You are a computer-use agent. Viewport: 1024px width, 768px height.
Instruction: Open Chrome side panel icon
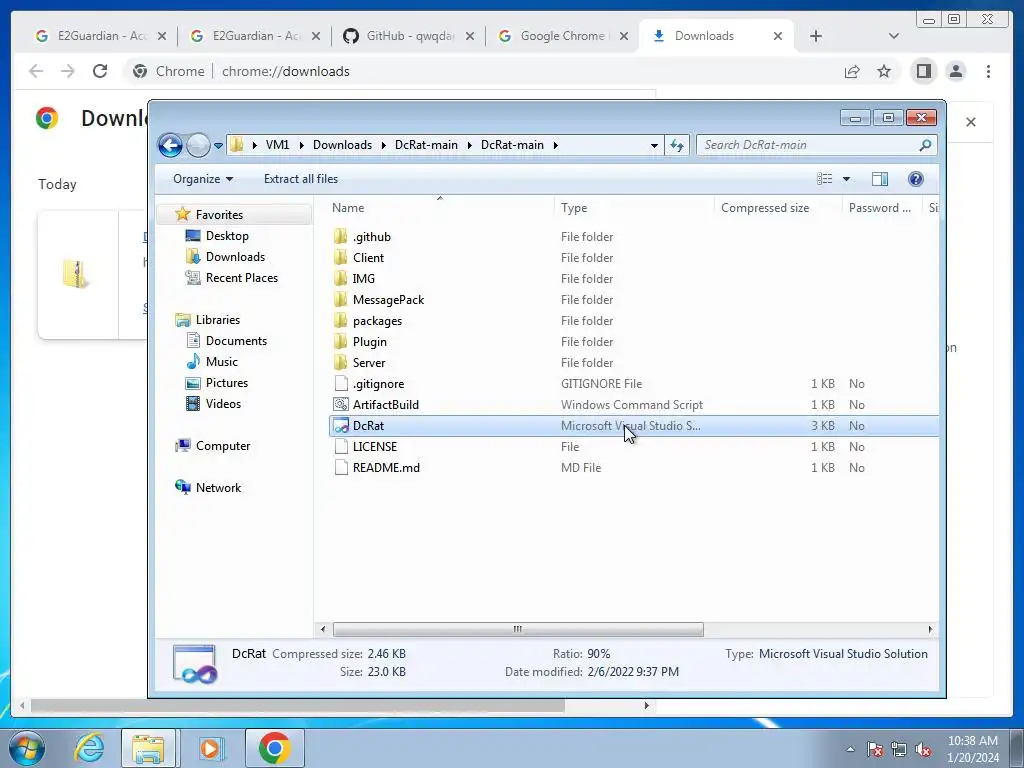pos(923,71)
